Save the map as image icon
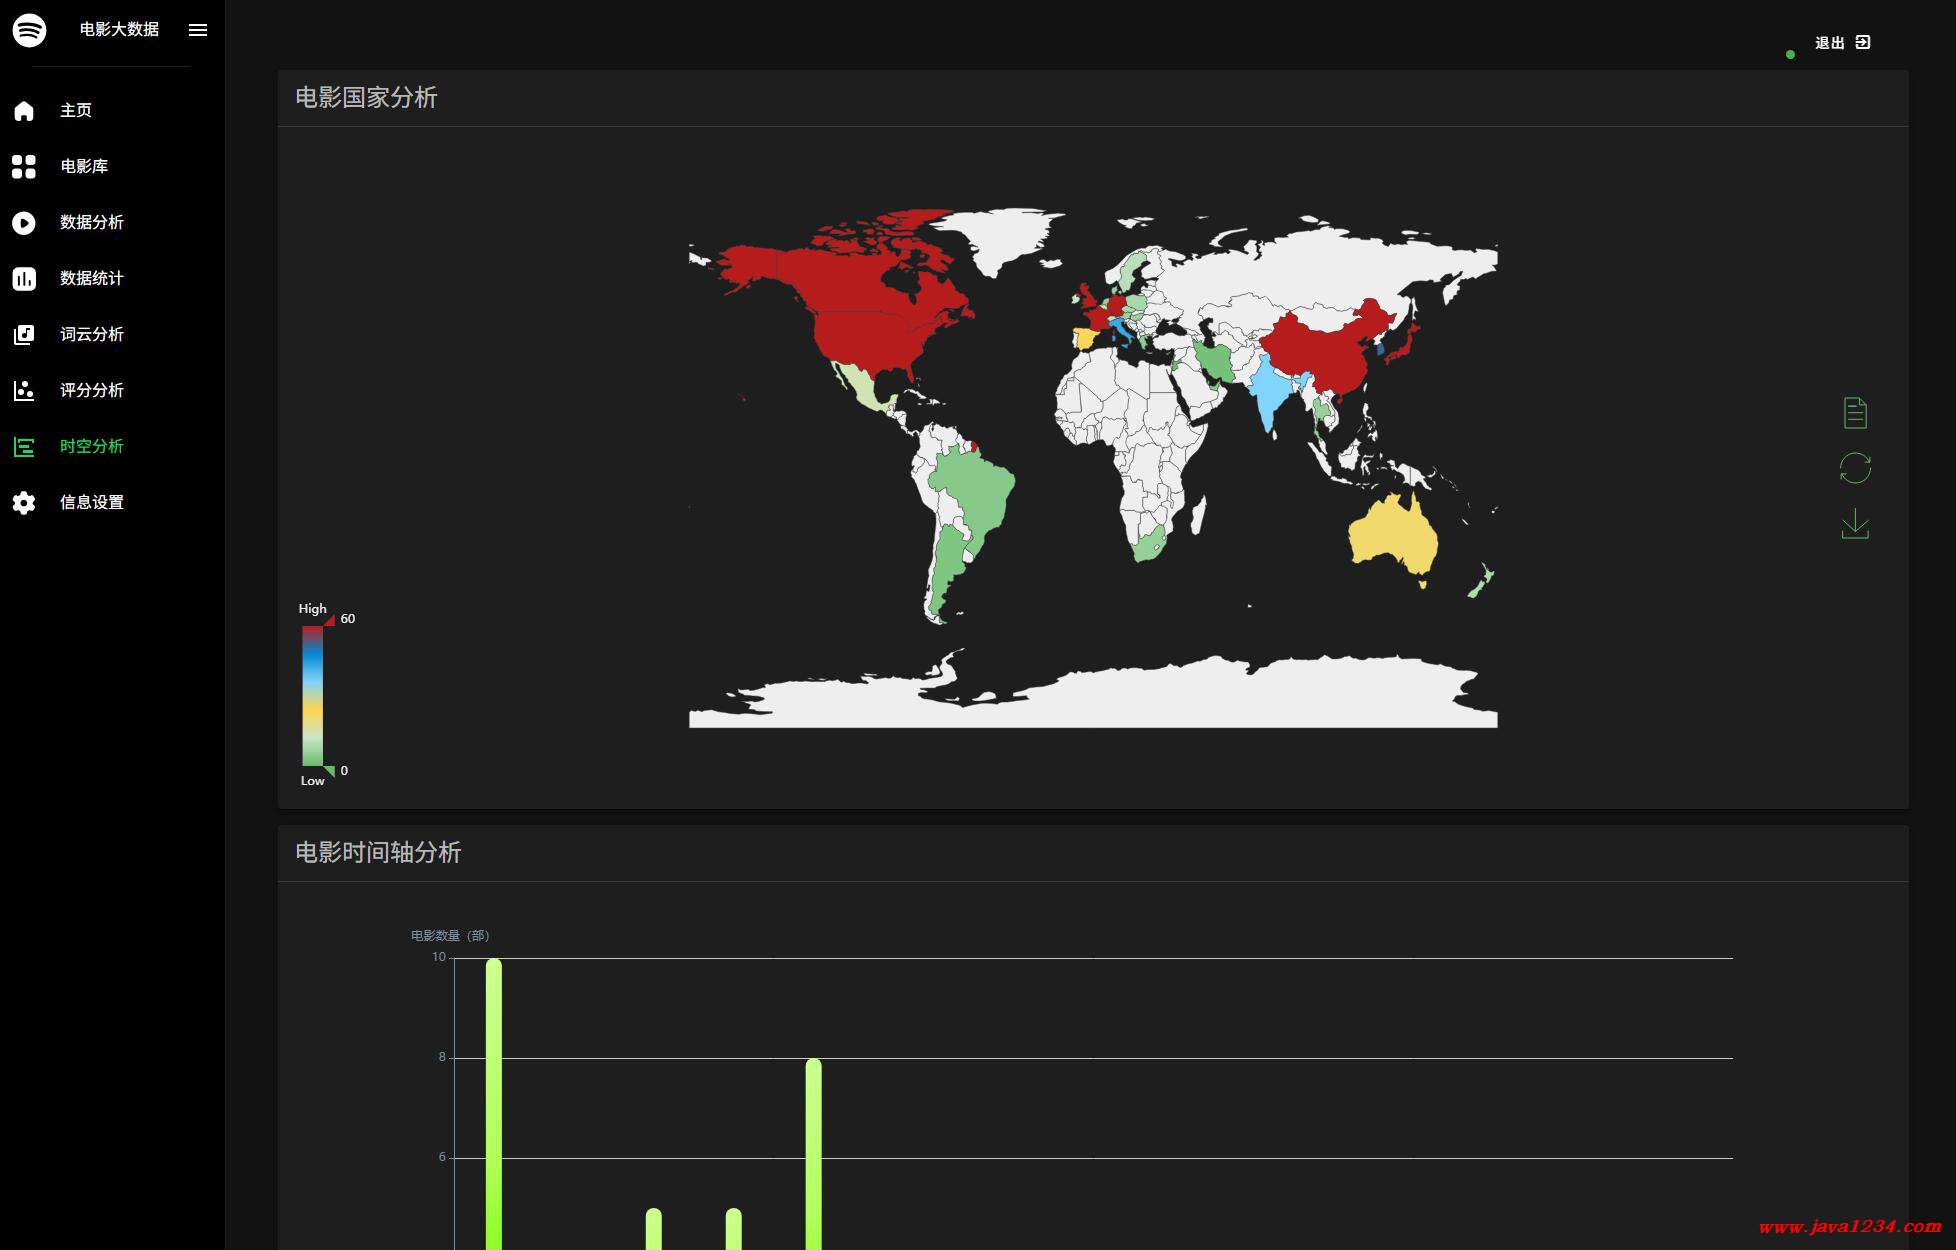This screenshot has height=1250, width=1956. [1855, 524]
